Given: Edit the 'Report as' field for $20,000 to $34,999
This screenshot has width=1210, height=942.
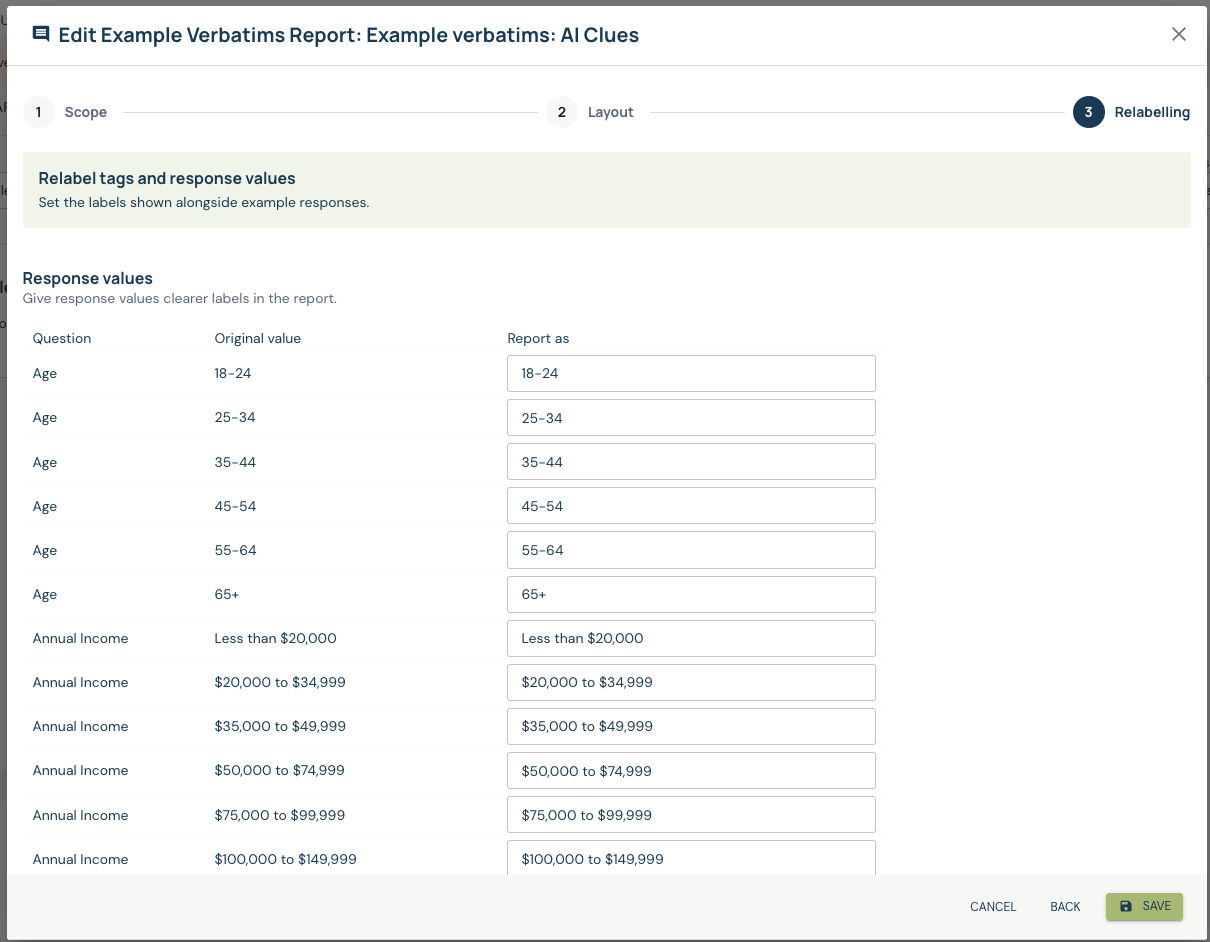Looking at the screenshot, I should point(691,682).
